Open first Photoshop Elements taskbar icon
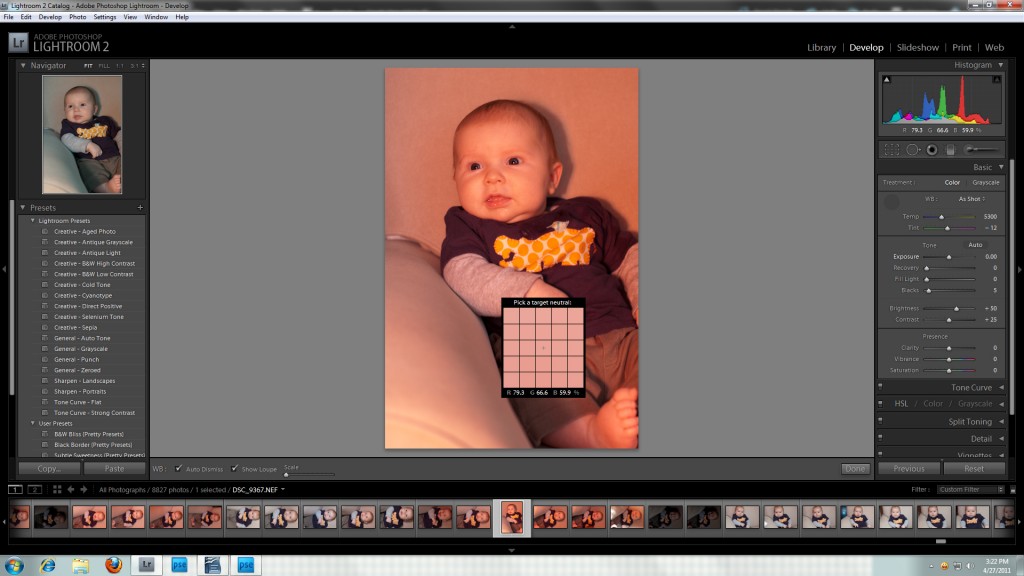The image size is (1024, 576). [x=180, y=565]
